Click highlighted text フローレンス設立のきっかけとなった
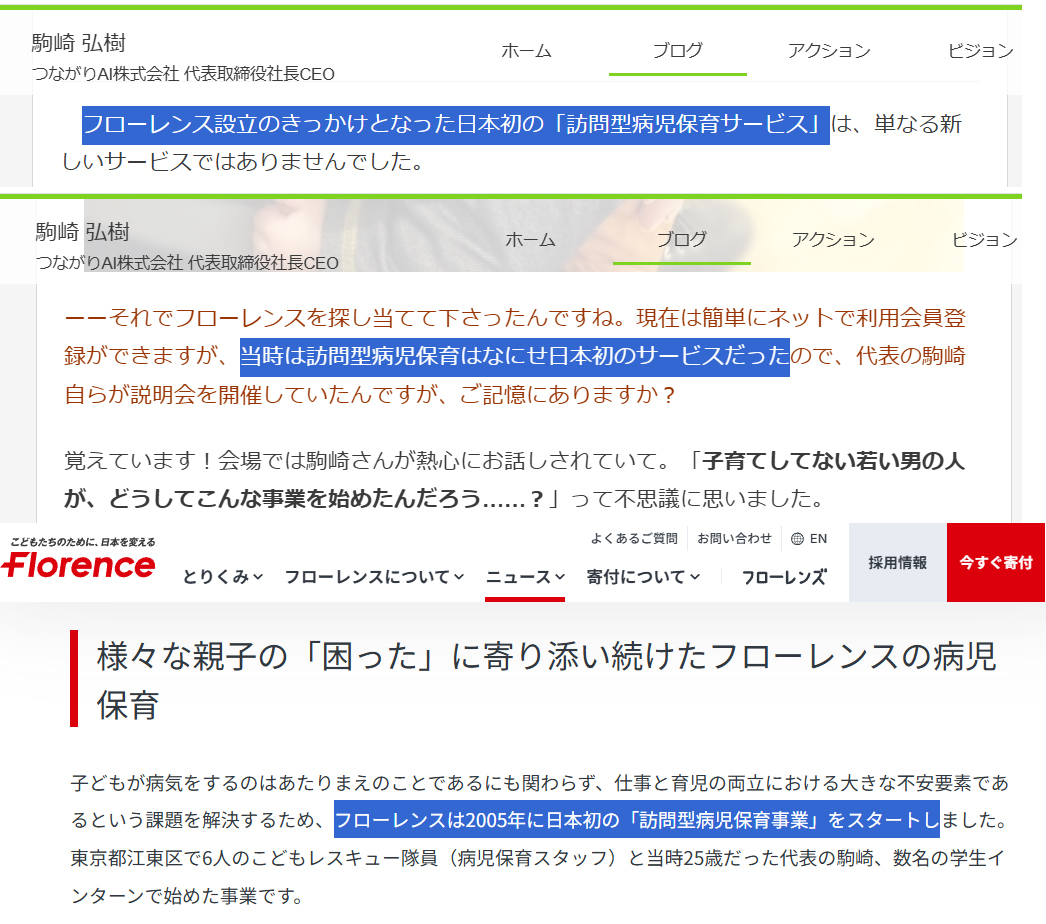 269,124
